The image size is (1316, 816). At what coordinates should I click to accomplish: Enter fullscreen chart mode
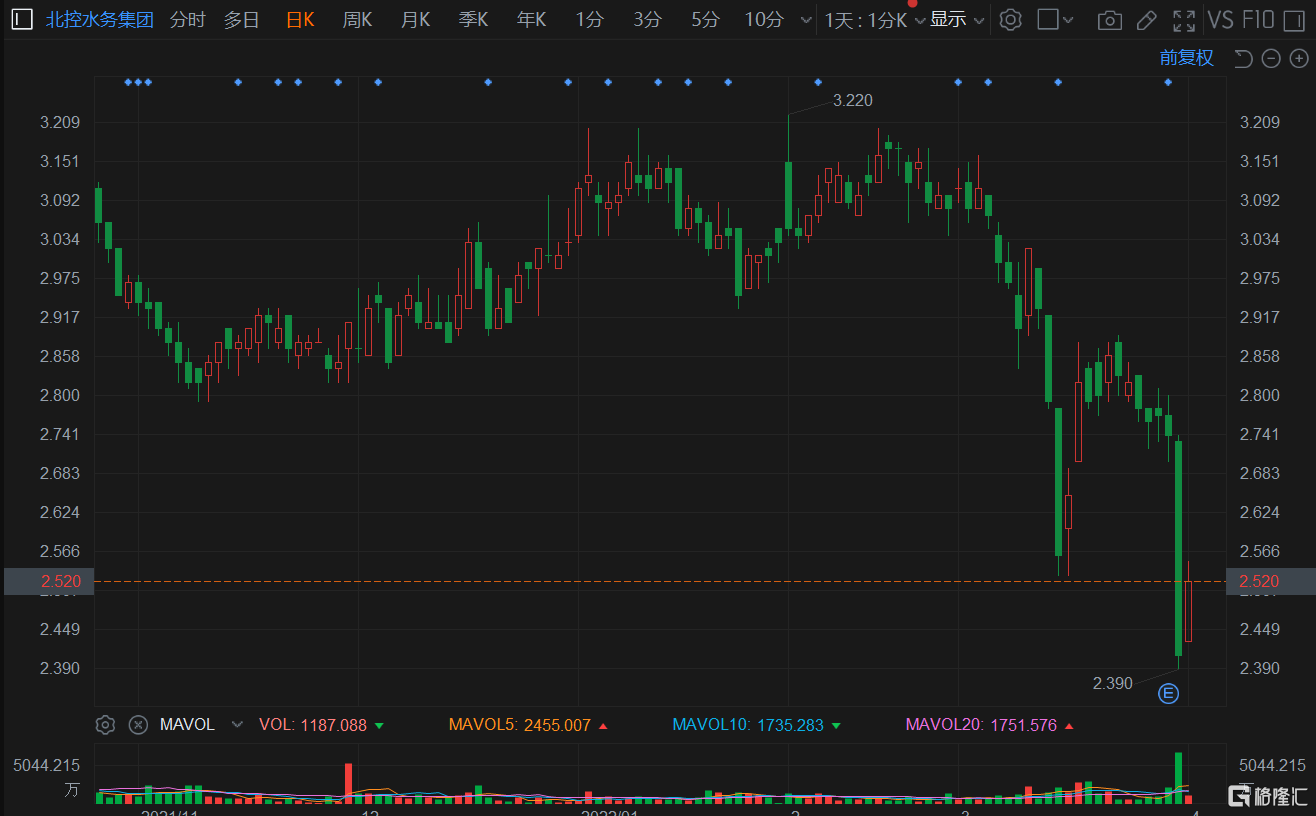click(x=1184, y=20)
